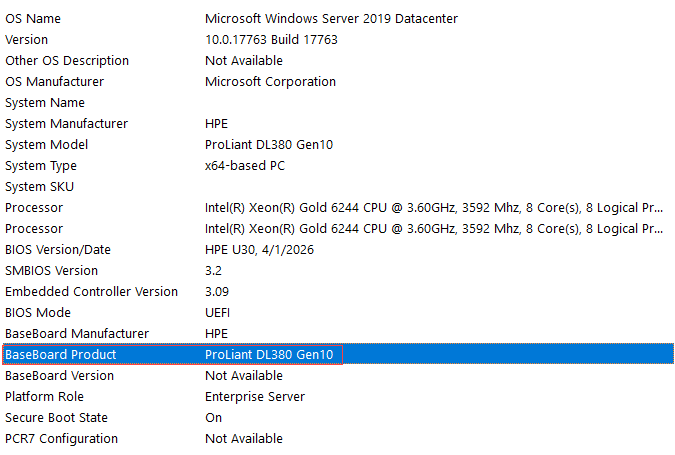Click HPE value for BaseBoard Manufacturer
Screen dimensions: 675x455
coord(216,334)
